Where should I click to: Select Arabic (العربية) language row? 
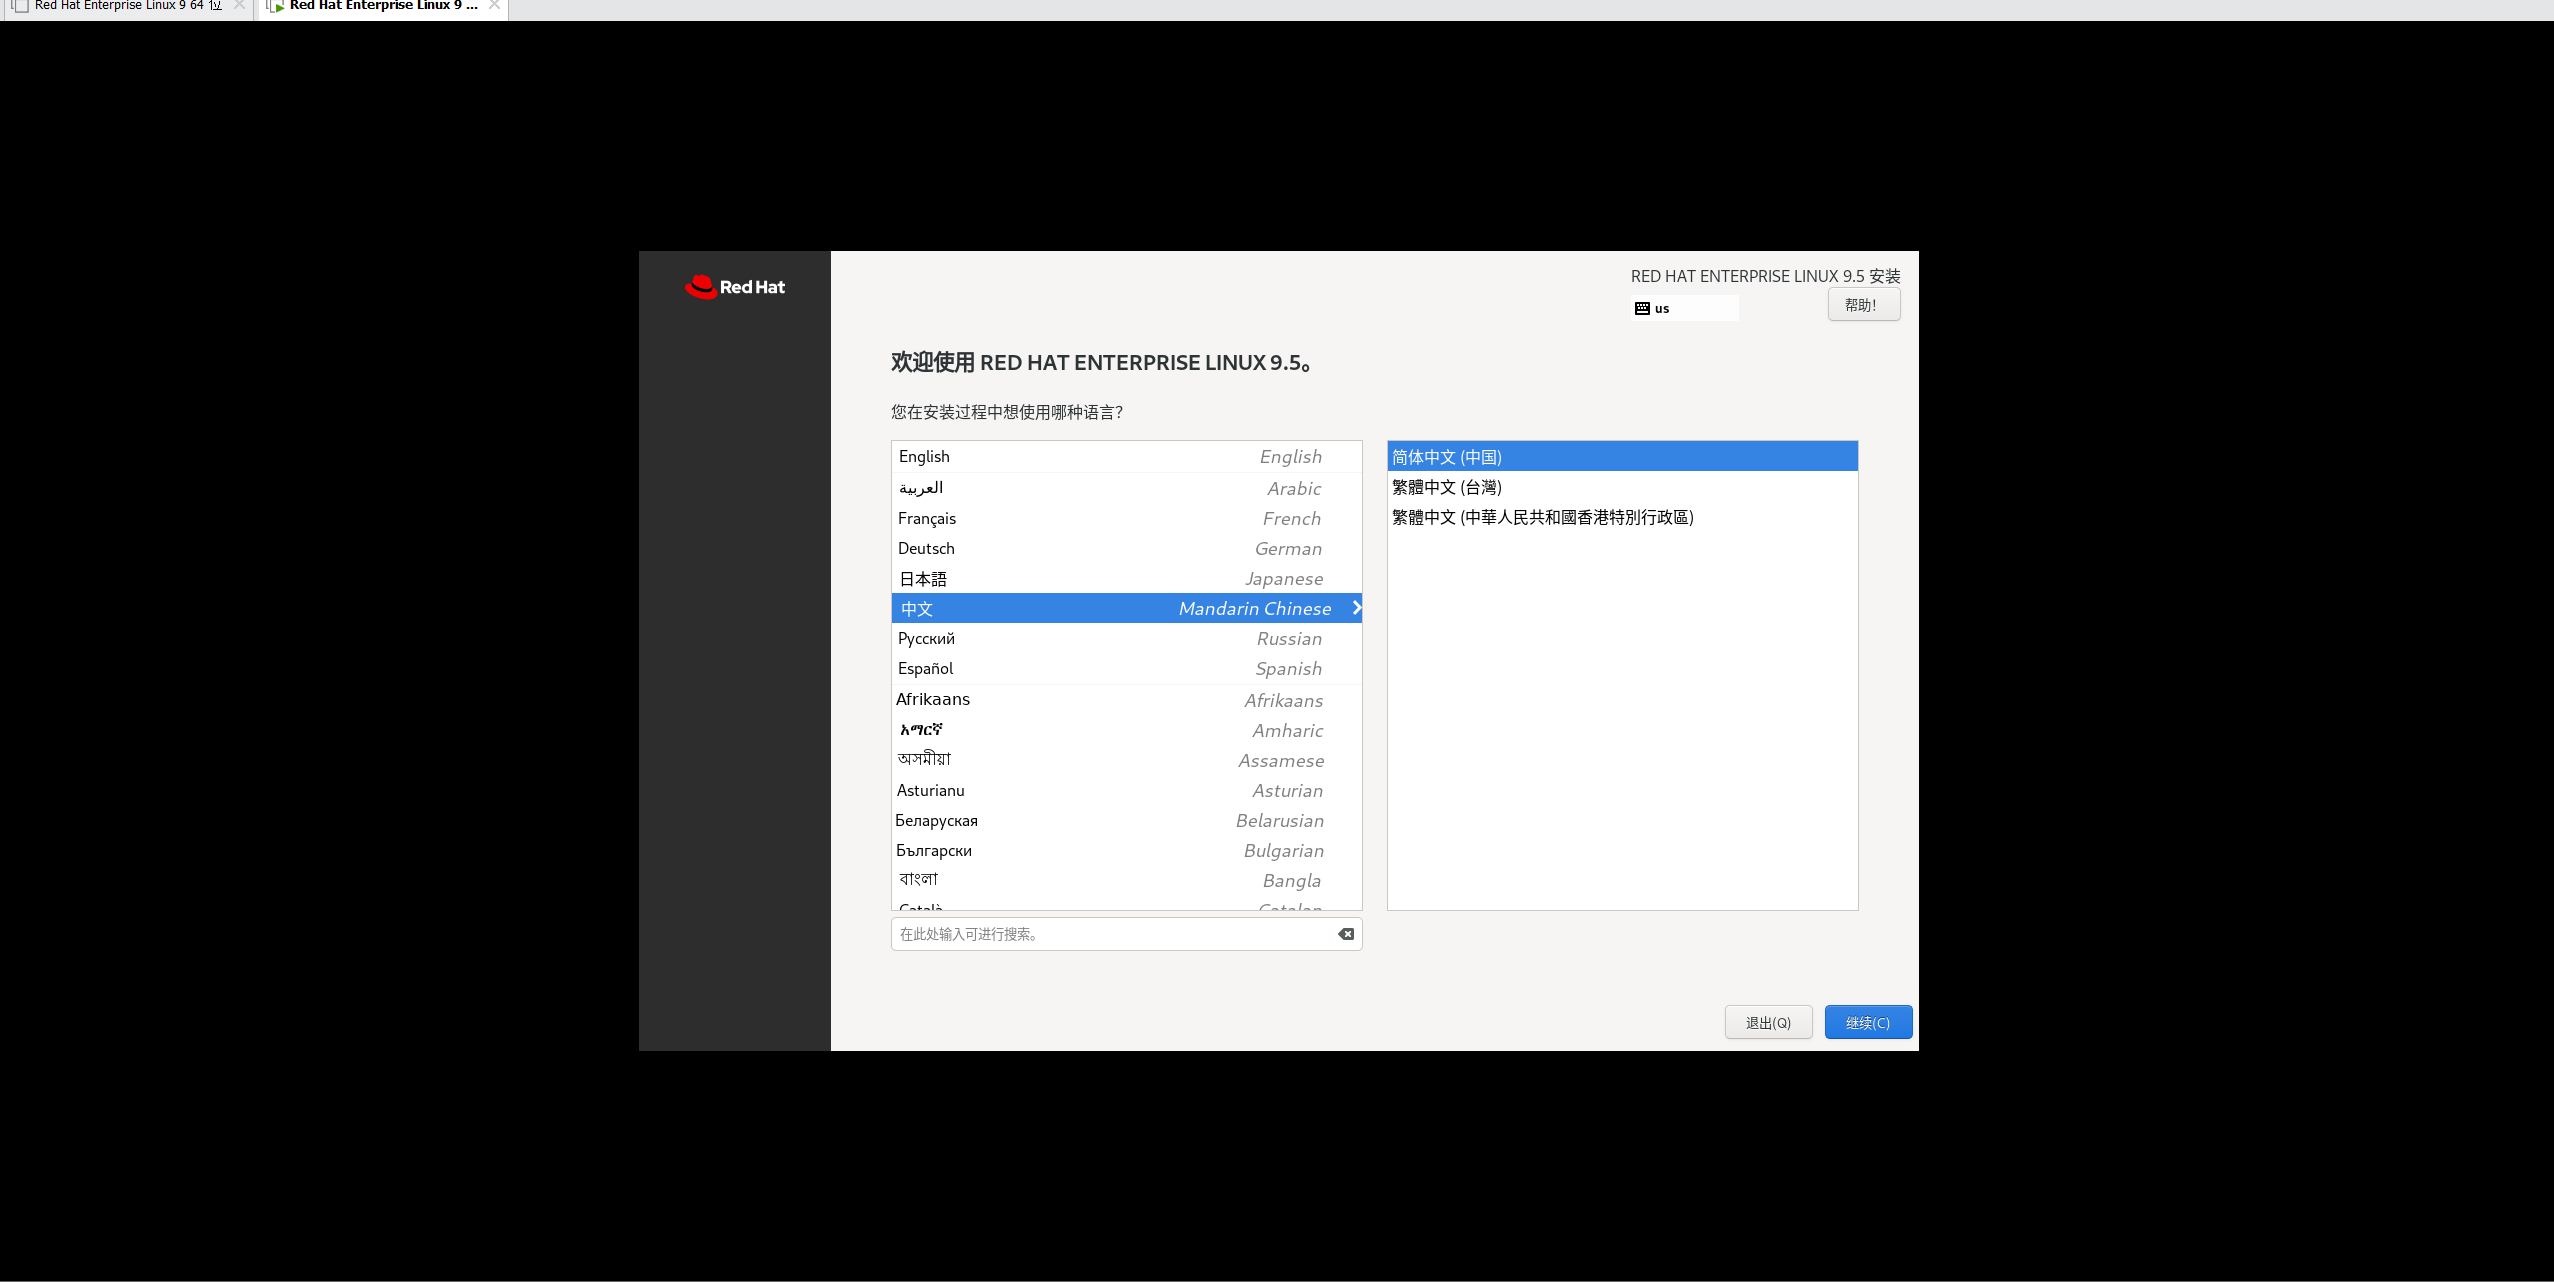[1126, 488]
